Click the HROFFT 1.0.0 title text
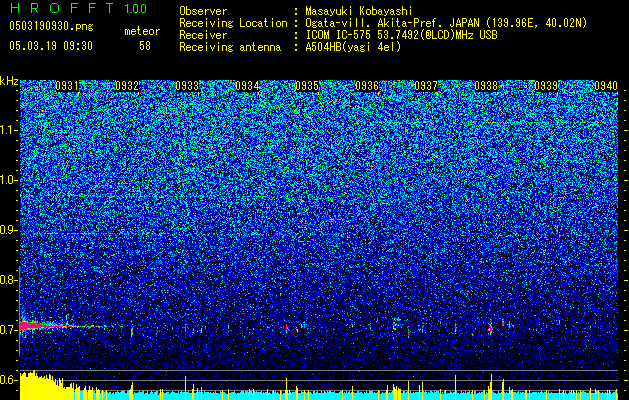629x400 pixels. point(79,8)
